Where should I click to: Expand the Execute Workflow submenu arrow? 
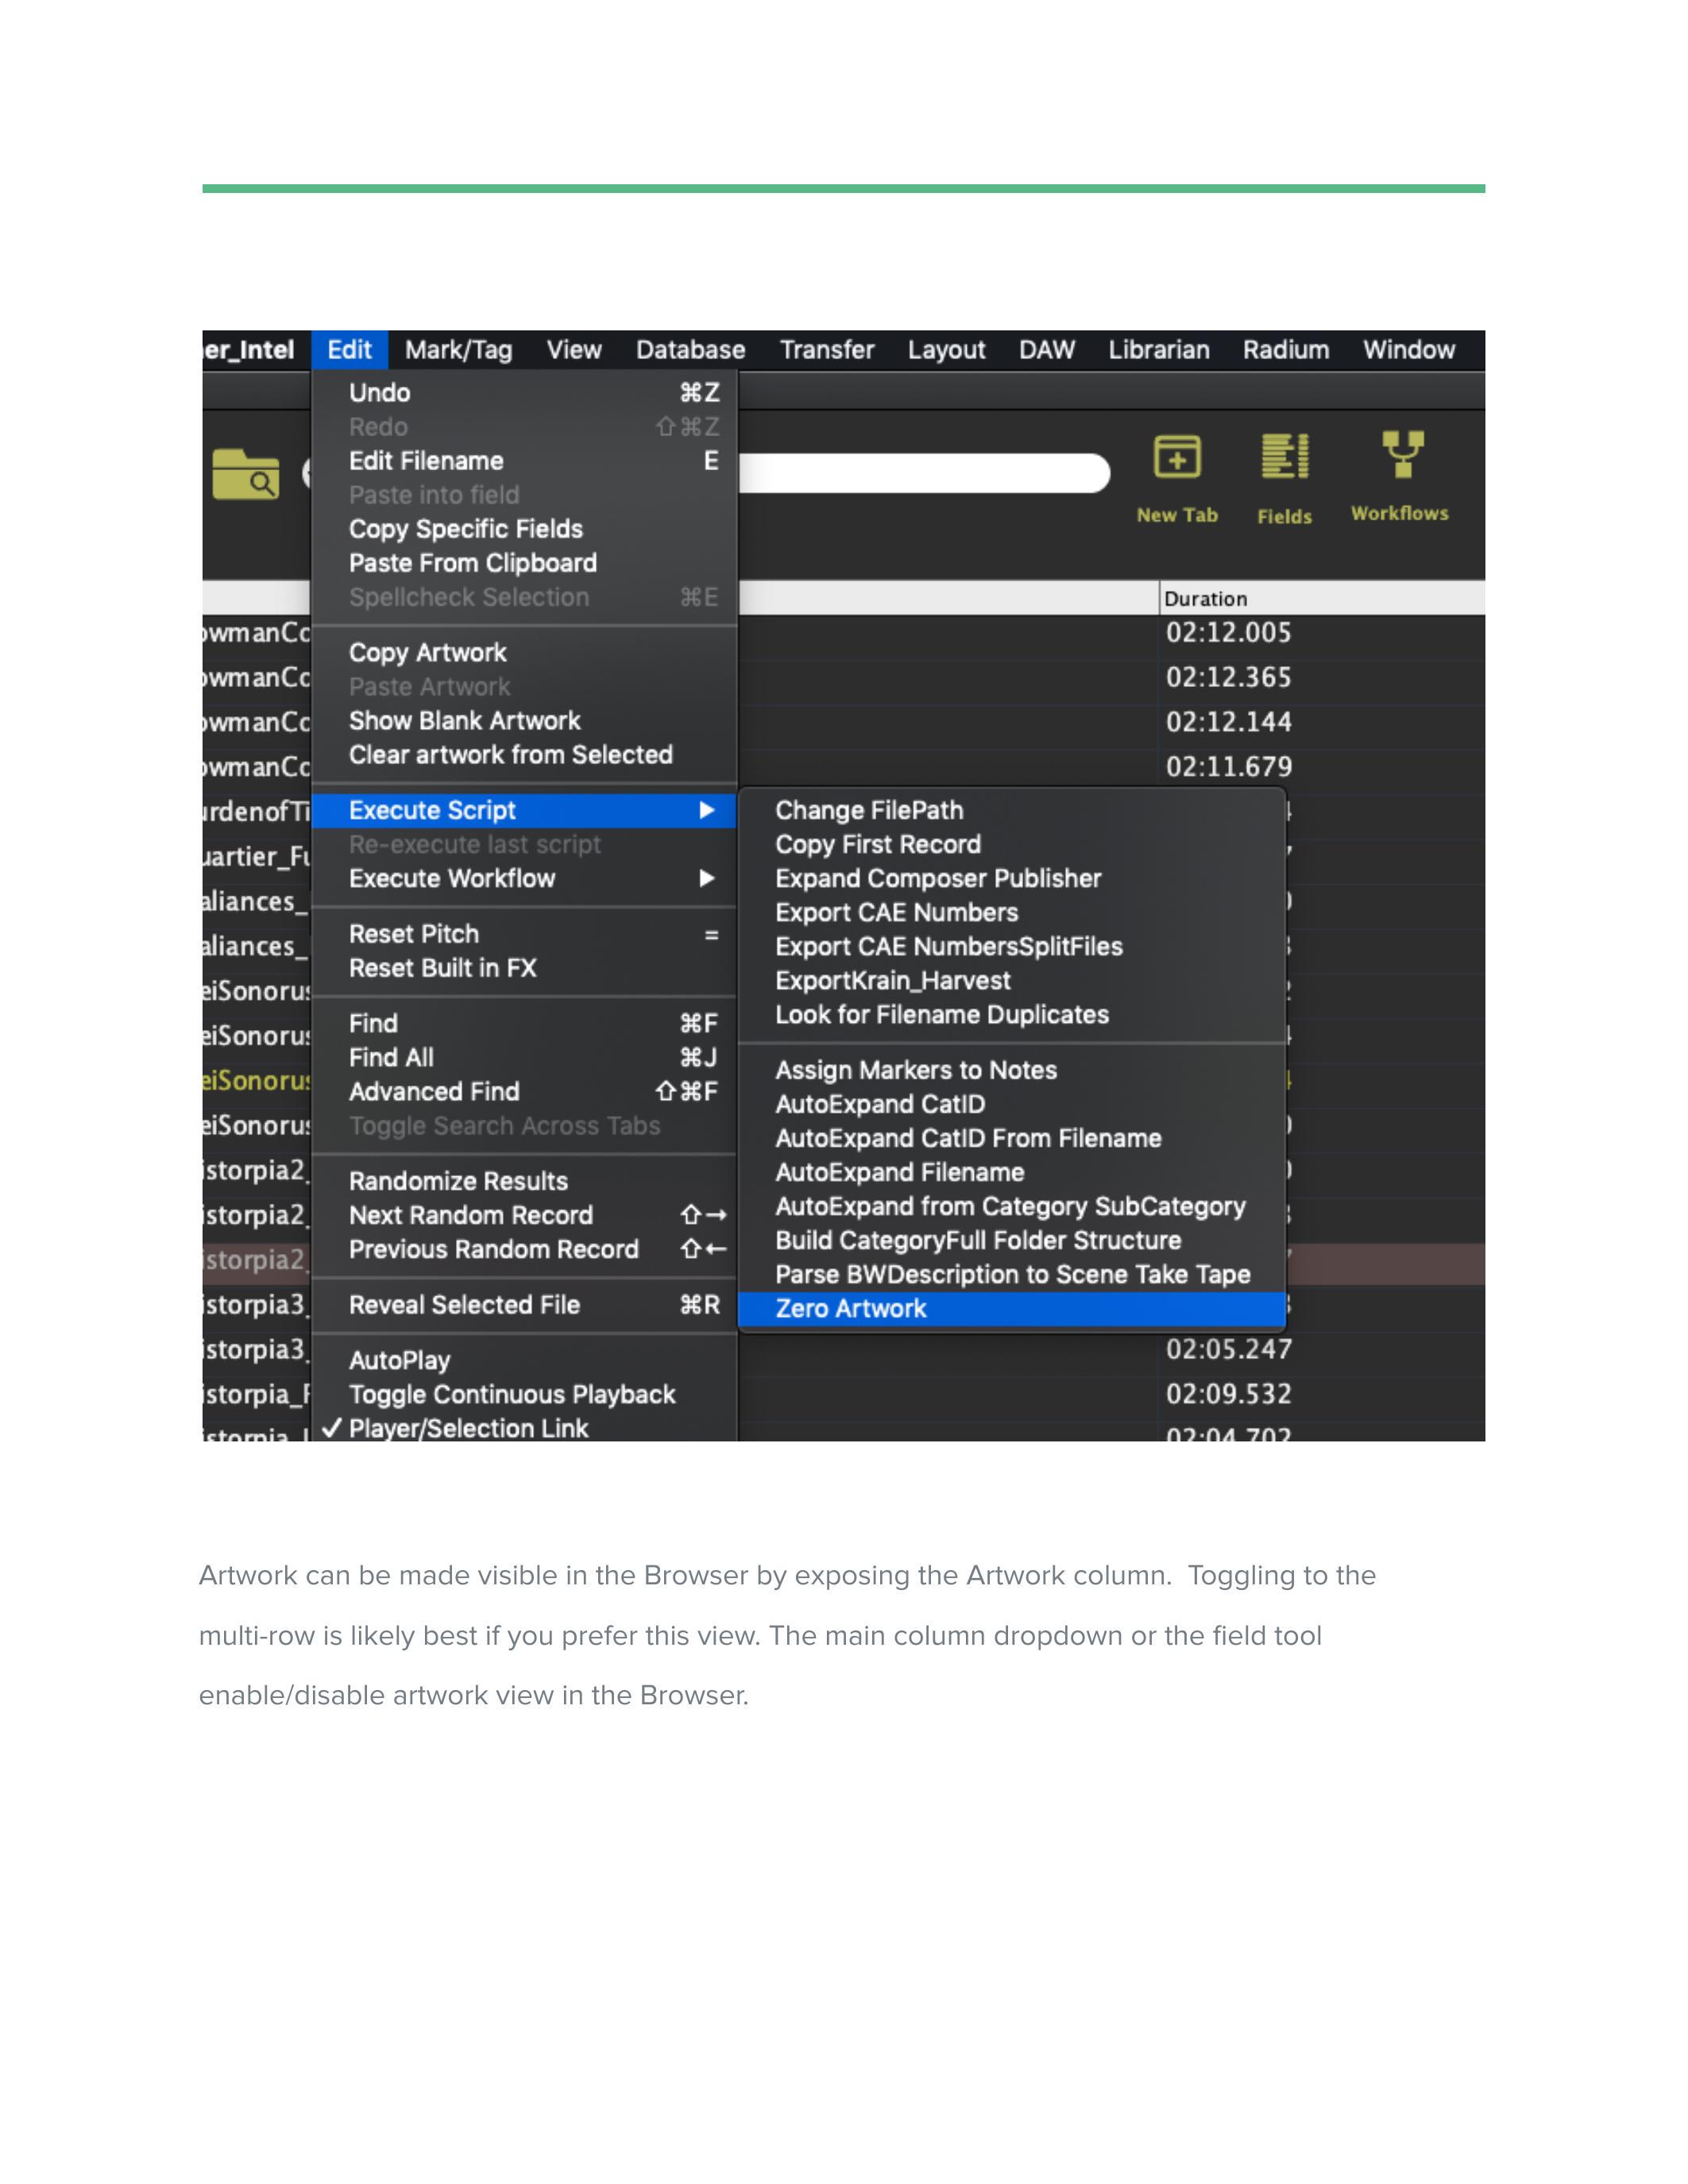[706, 878]
